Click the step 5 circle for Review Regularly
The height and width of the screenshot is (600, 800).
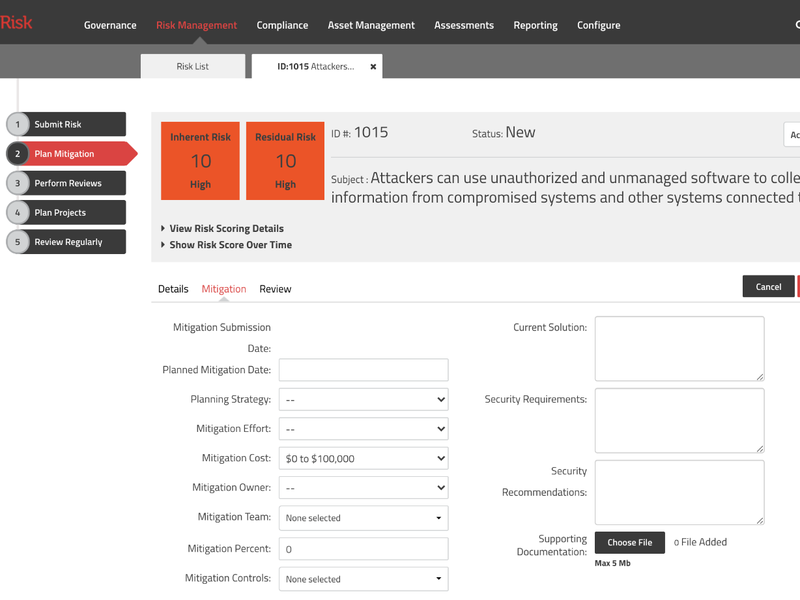(x=18, y=242)
